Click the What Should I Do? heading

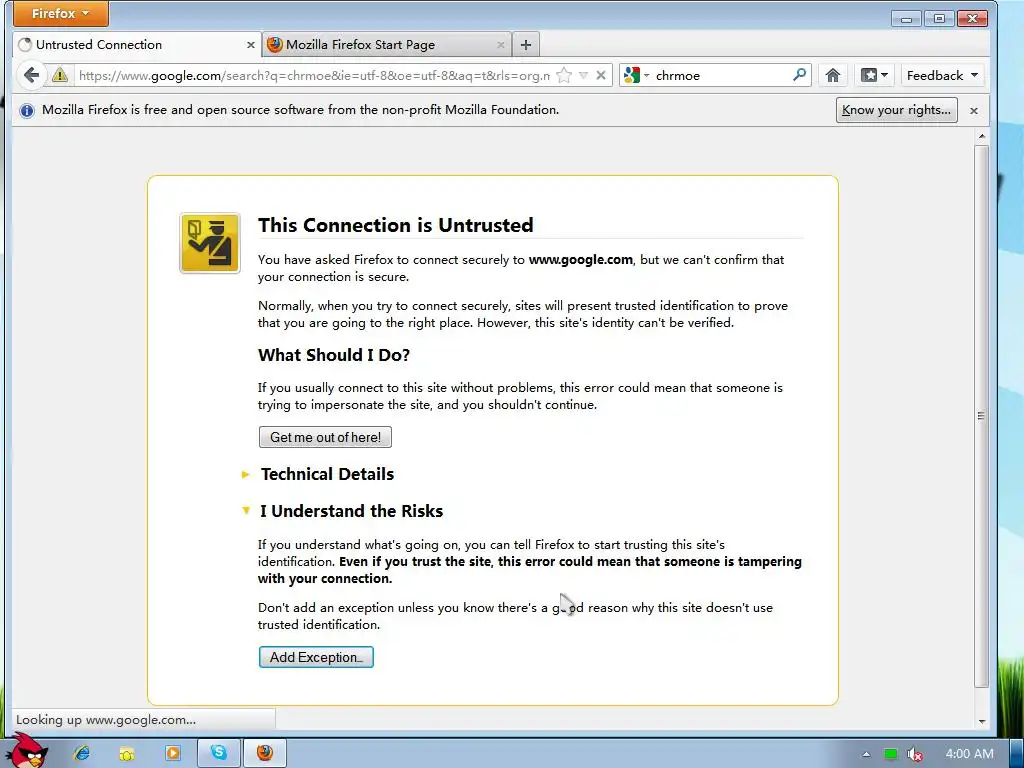pos(334,355)
